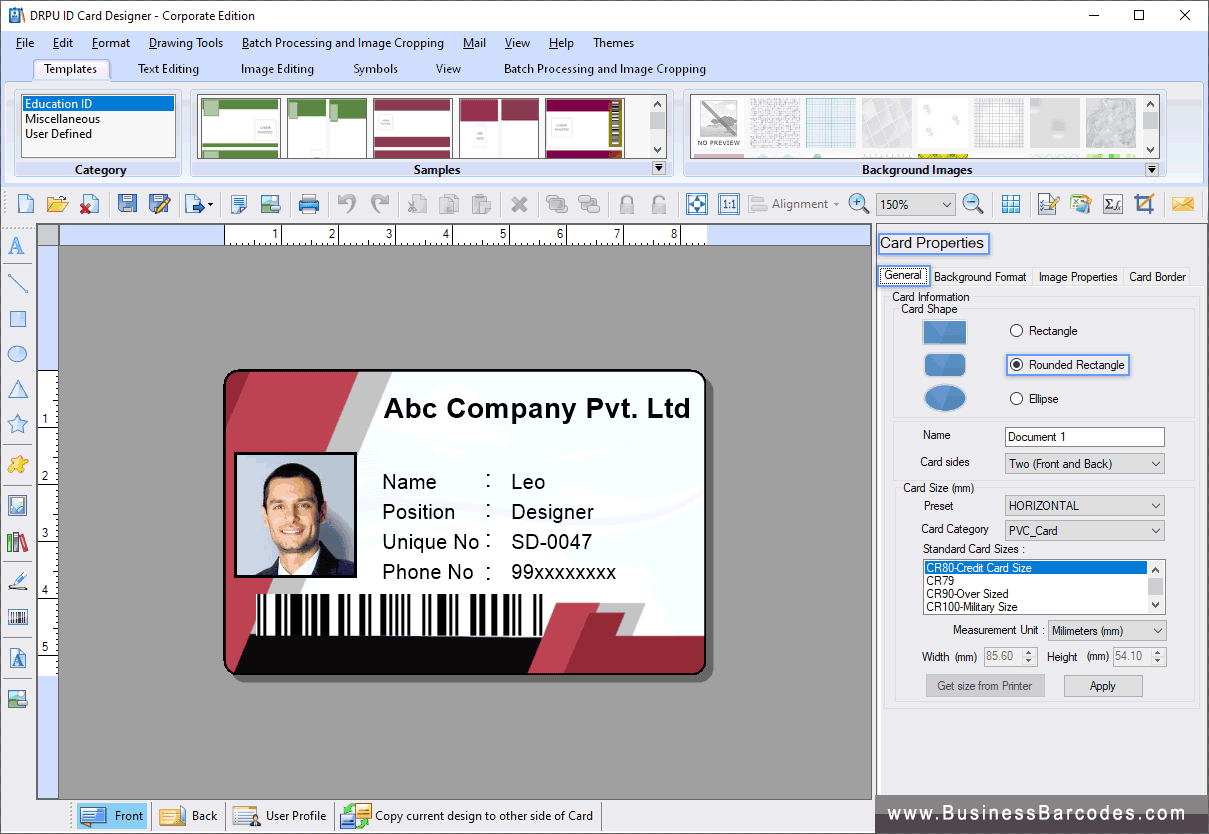Adjust the Width value stepper
Image resolution: width=1209 pixels, height=834 pixels.
[x=1029, y=656]
